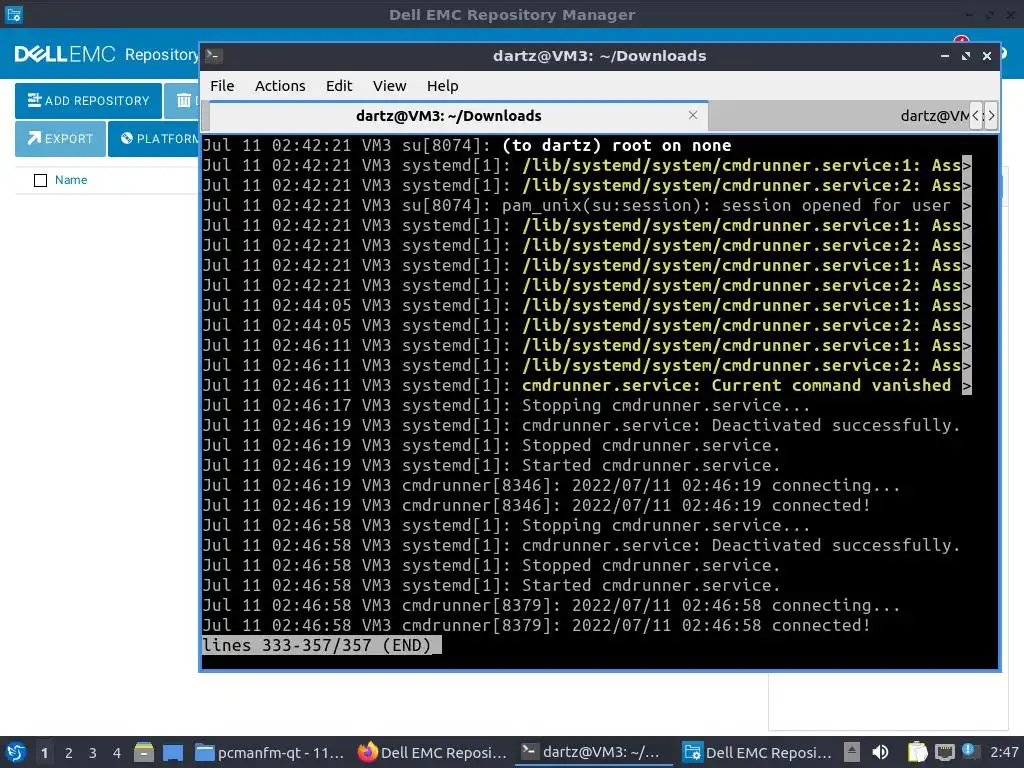Switch to pcmanfm-qt taskbar window
1024x768 pixels.
[270, 752]
